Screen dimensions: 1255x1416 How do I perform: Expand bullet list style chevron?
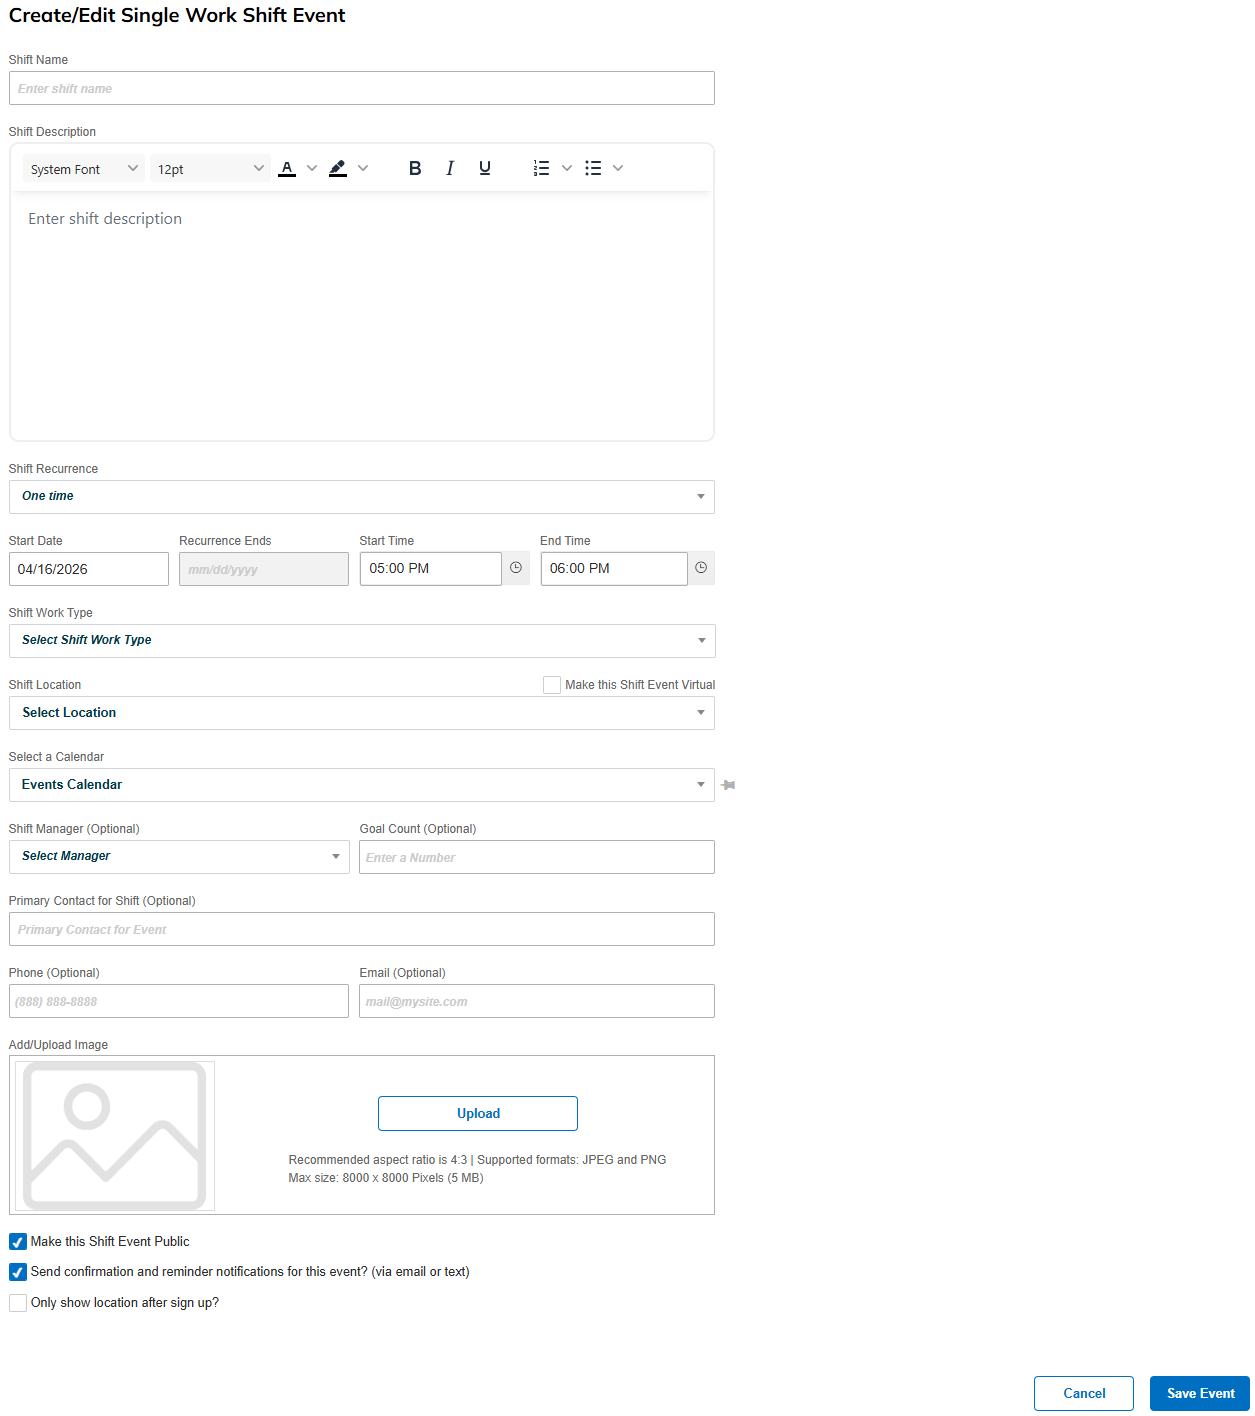click(x=618, y=168)
